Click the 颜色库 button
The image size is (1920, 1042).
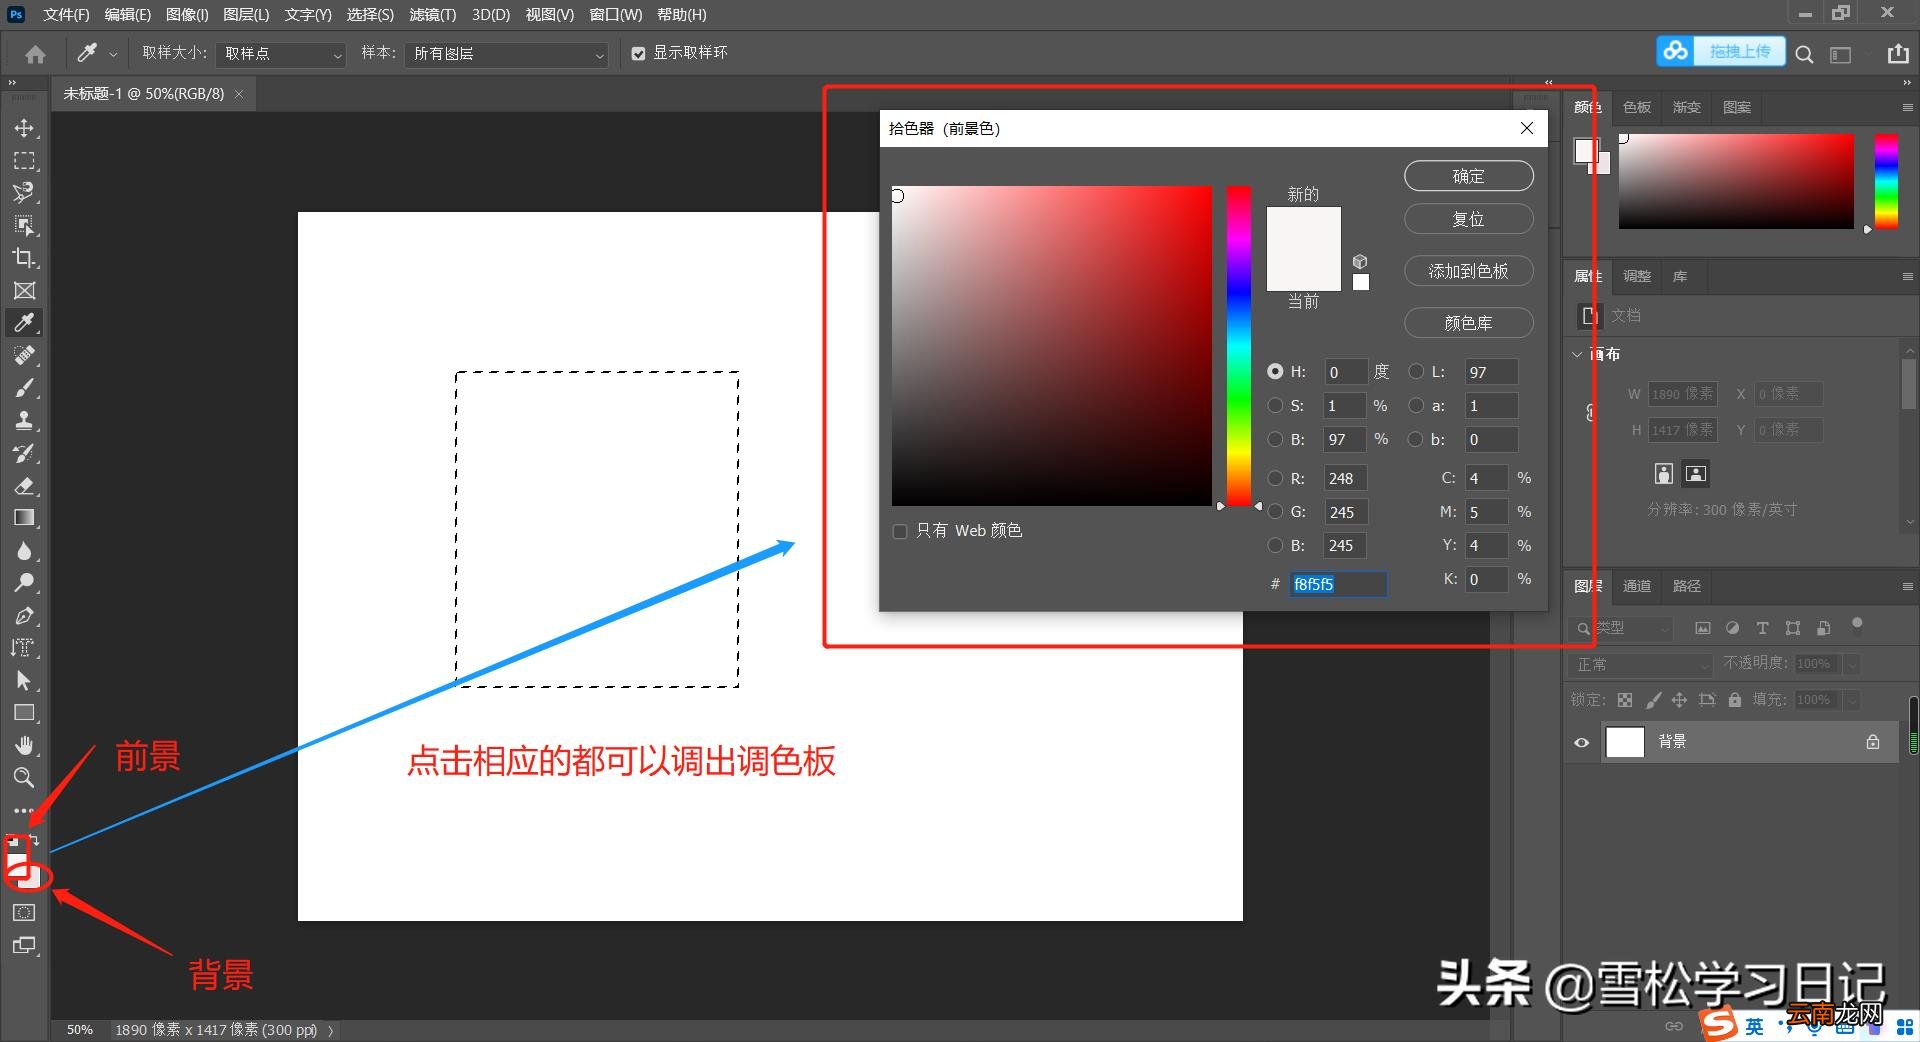point(1469,323)
